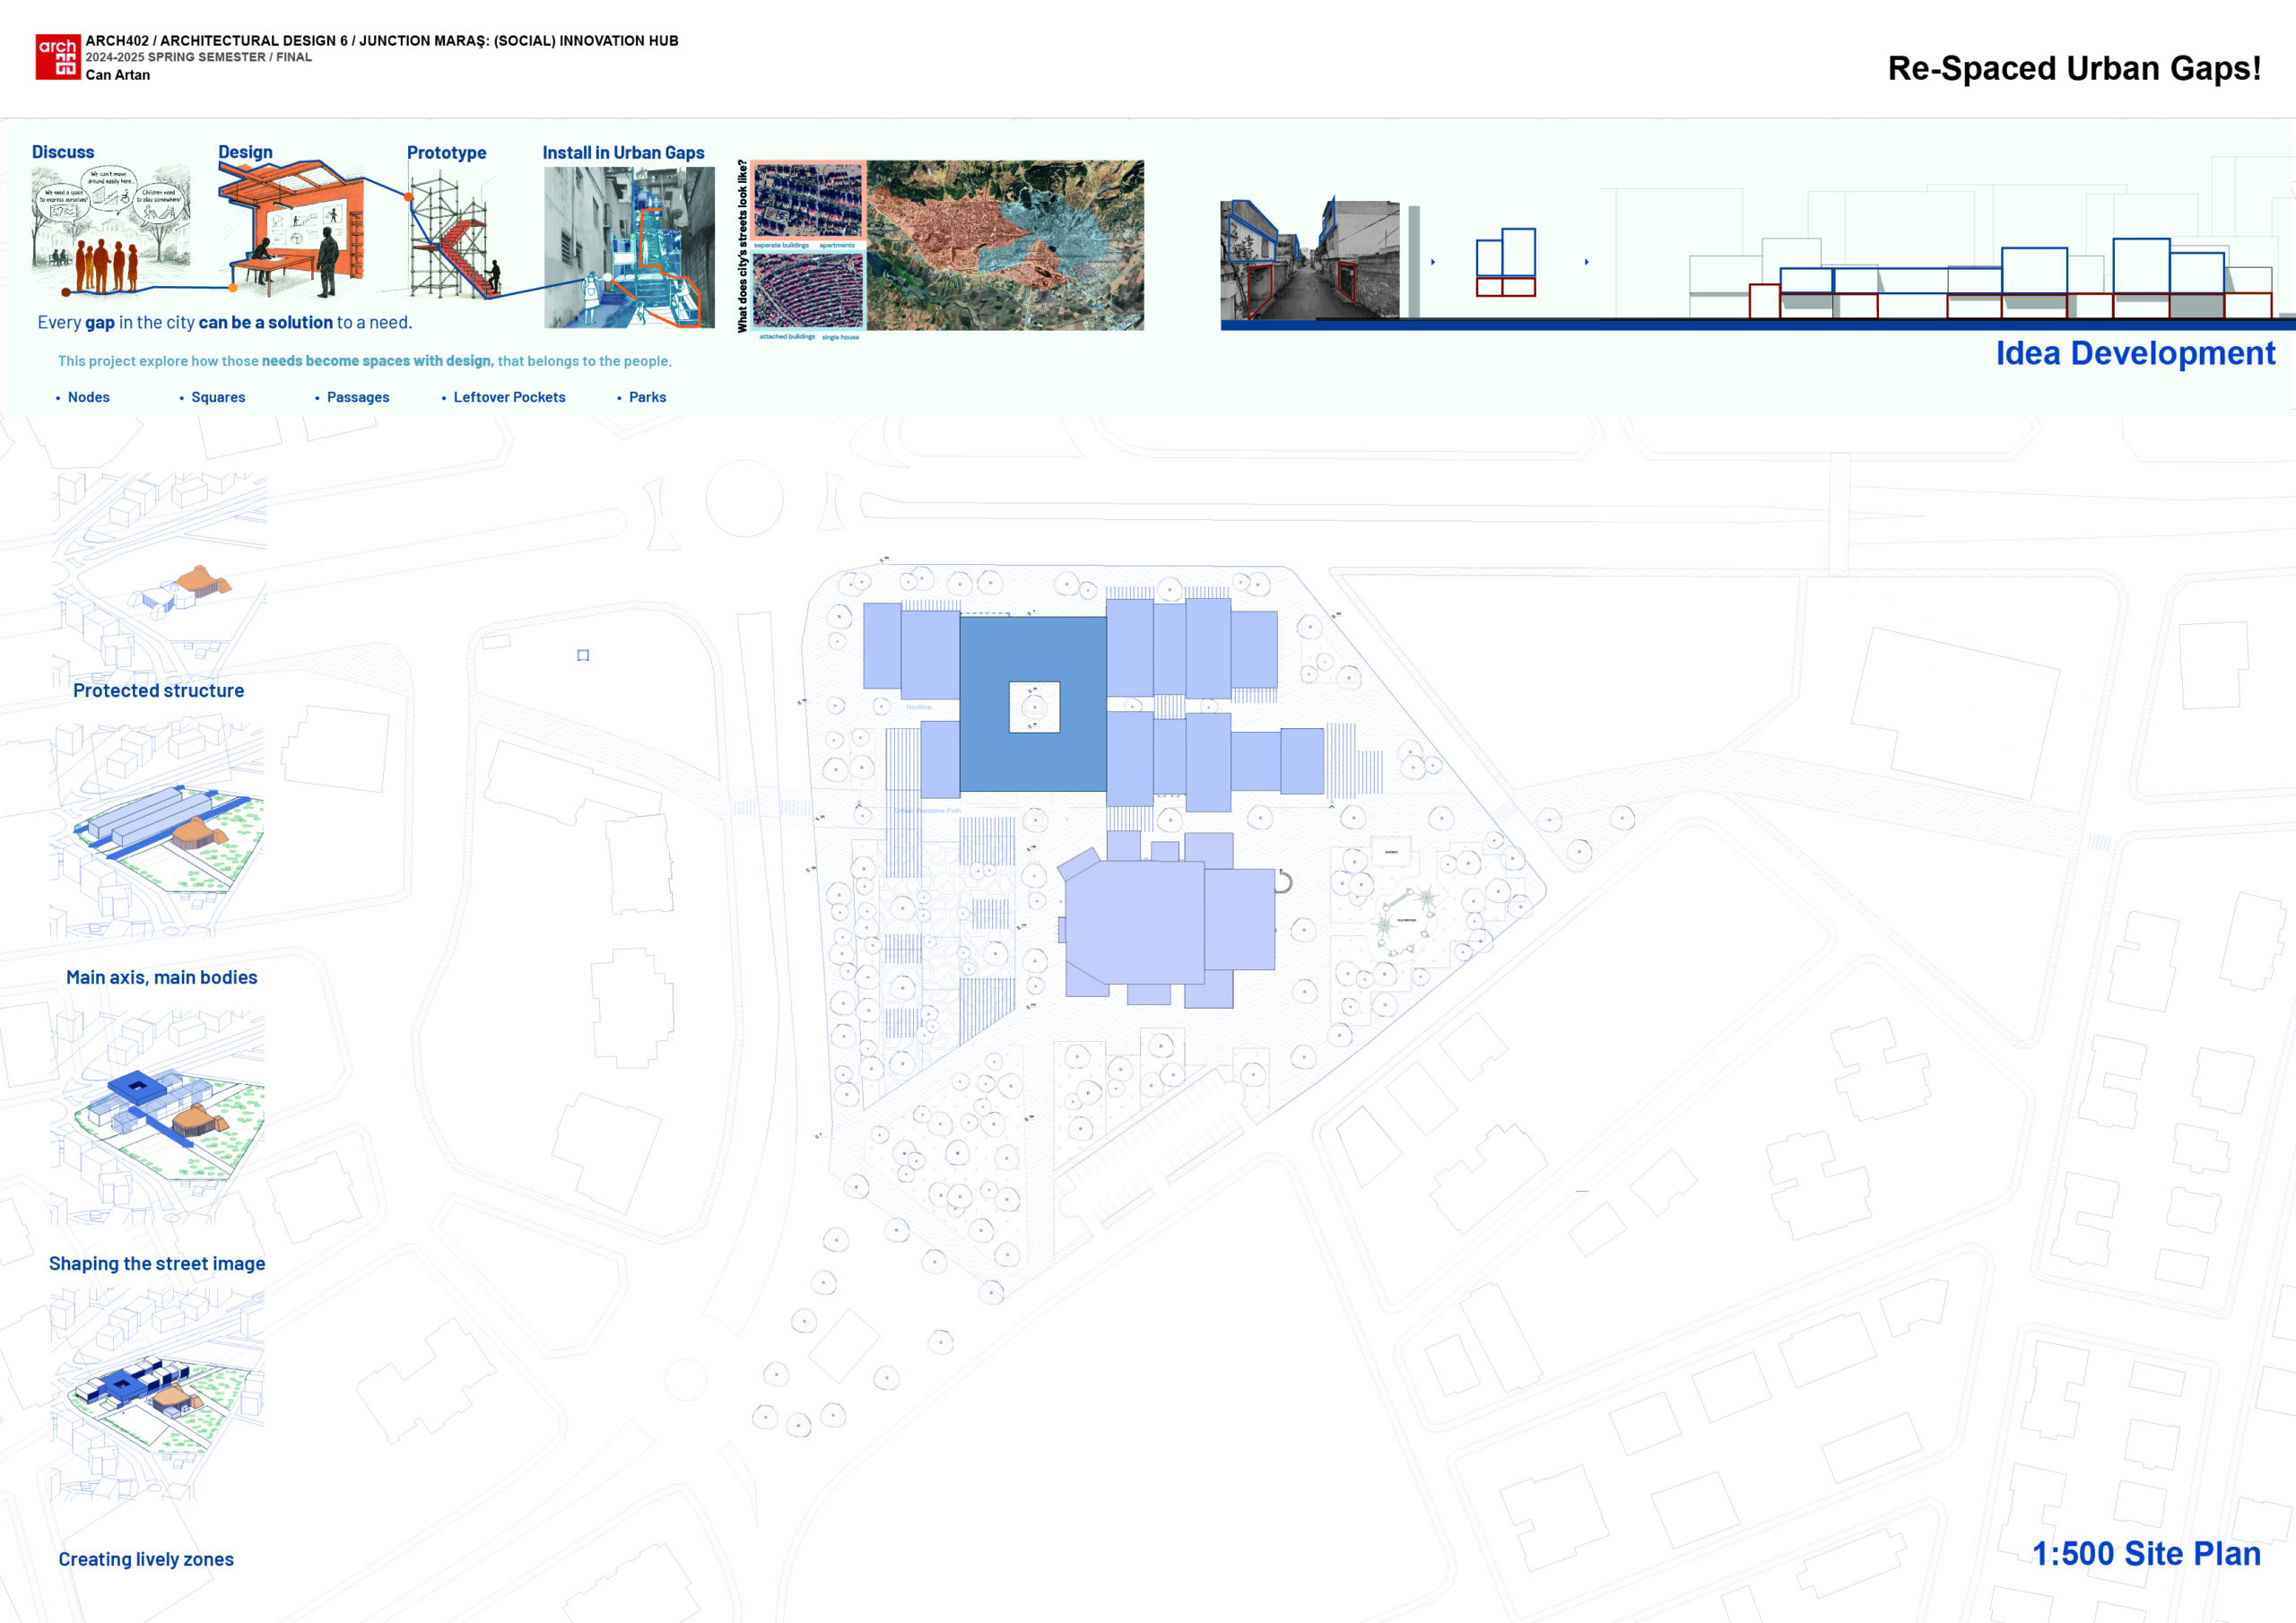Click the black-and-white street photo

click(x=1310, y=259)
